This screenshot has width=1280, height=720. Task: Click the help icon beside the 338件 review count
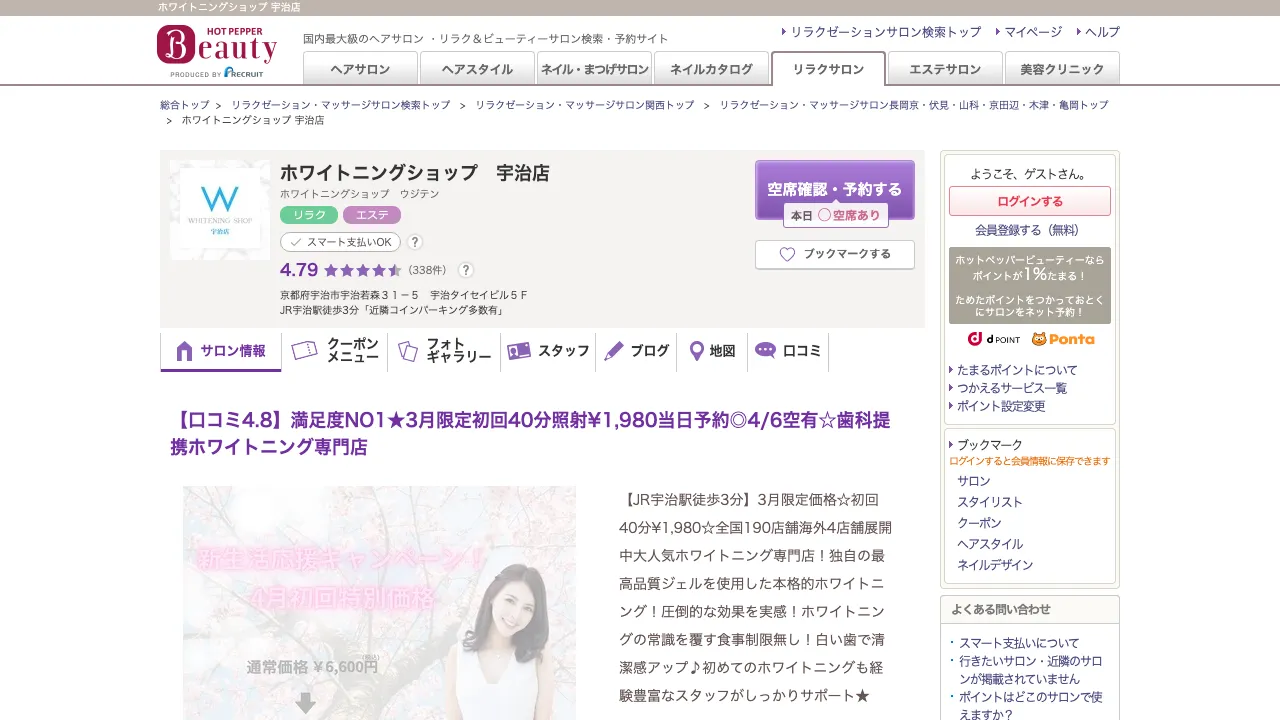[x=466, y=270]
